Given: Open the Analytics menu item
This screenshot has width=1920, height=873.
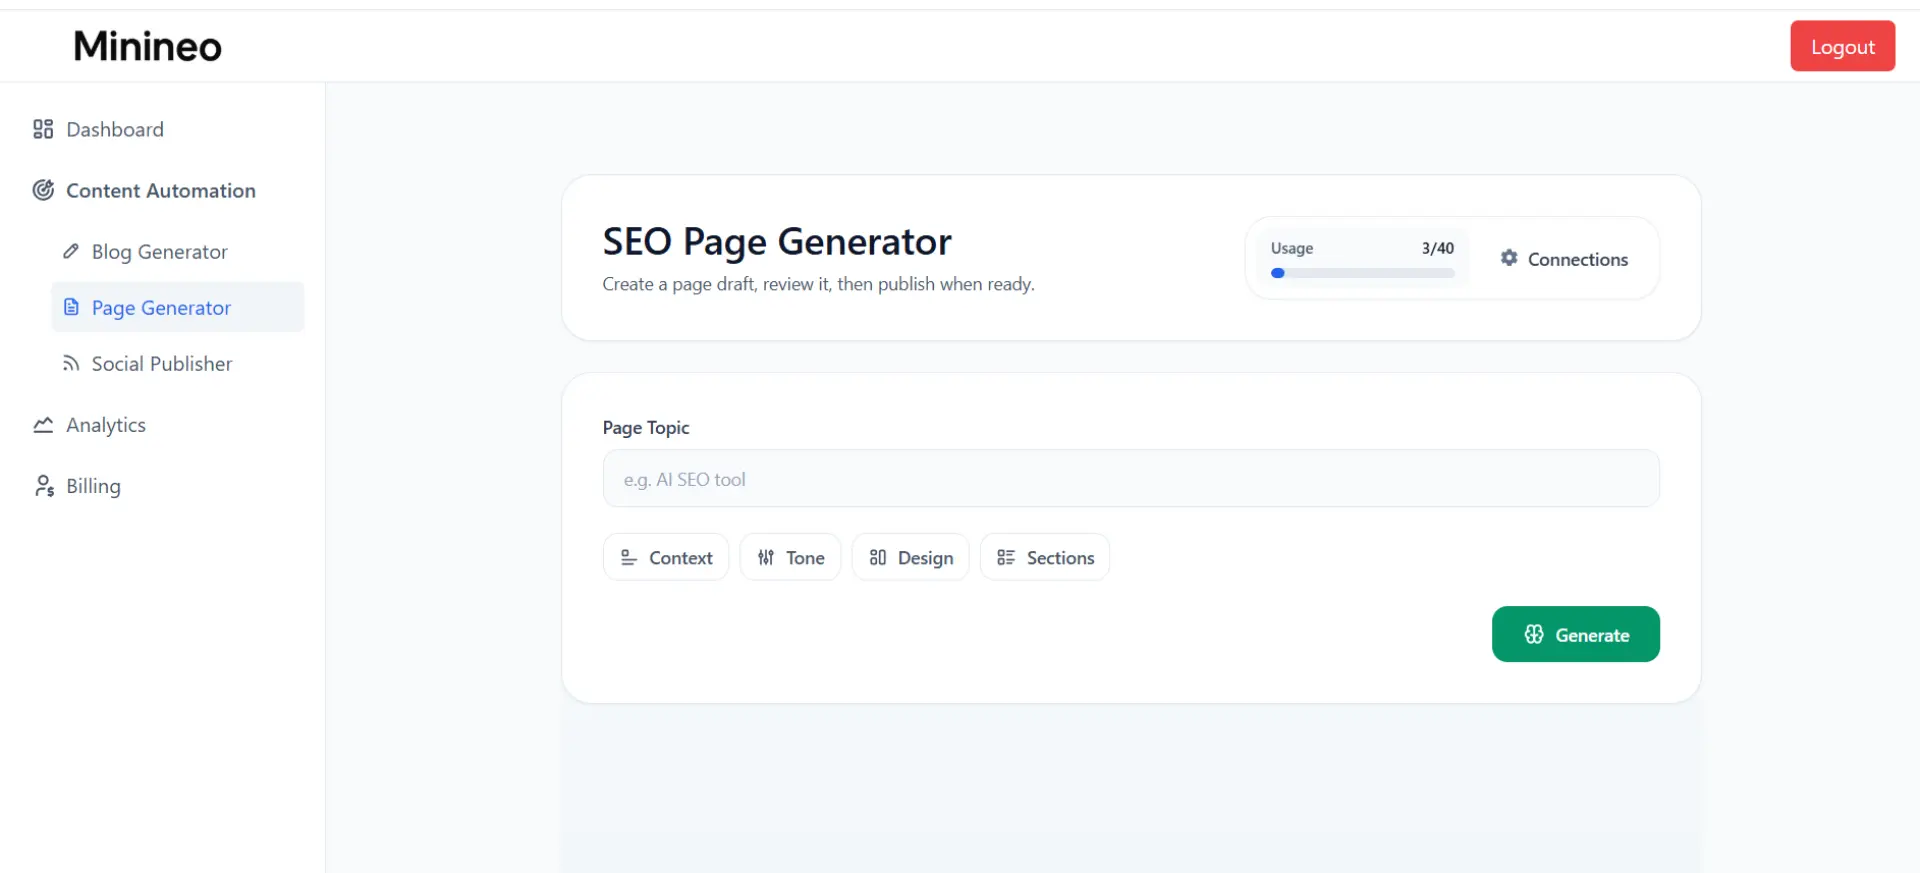Looking at the screenshot, I should (106, 425).
